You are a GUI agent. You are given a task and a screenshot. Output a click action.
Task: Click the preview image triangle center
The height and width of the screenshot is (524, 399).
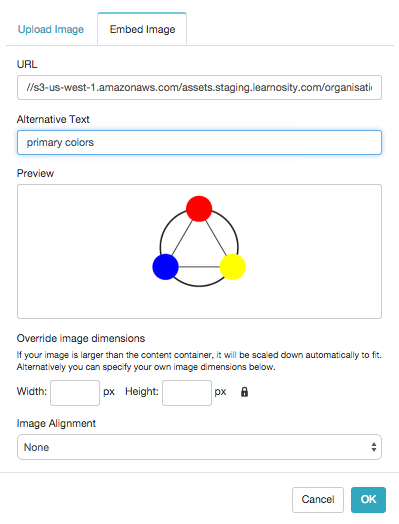coord(199,248)
